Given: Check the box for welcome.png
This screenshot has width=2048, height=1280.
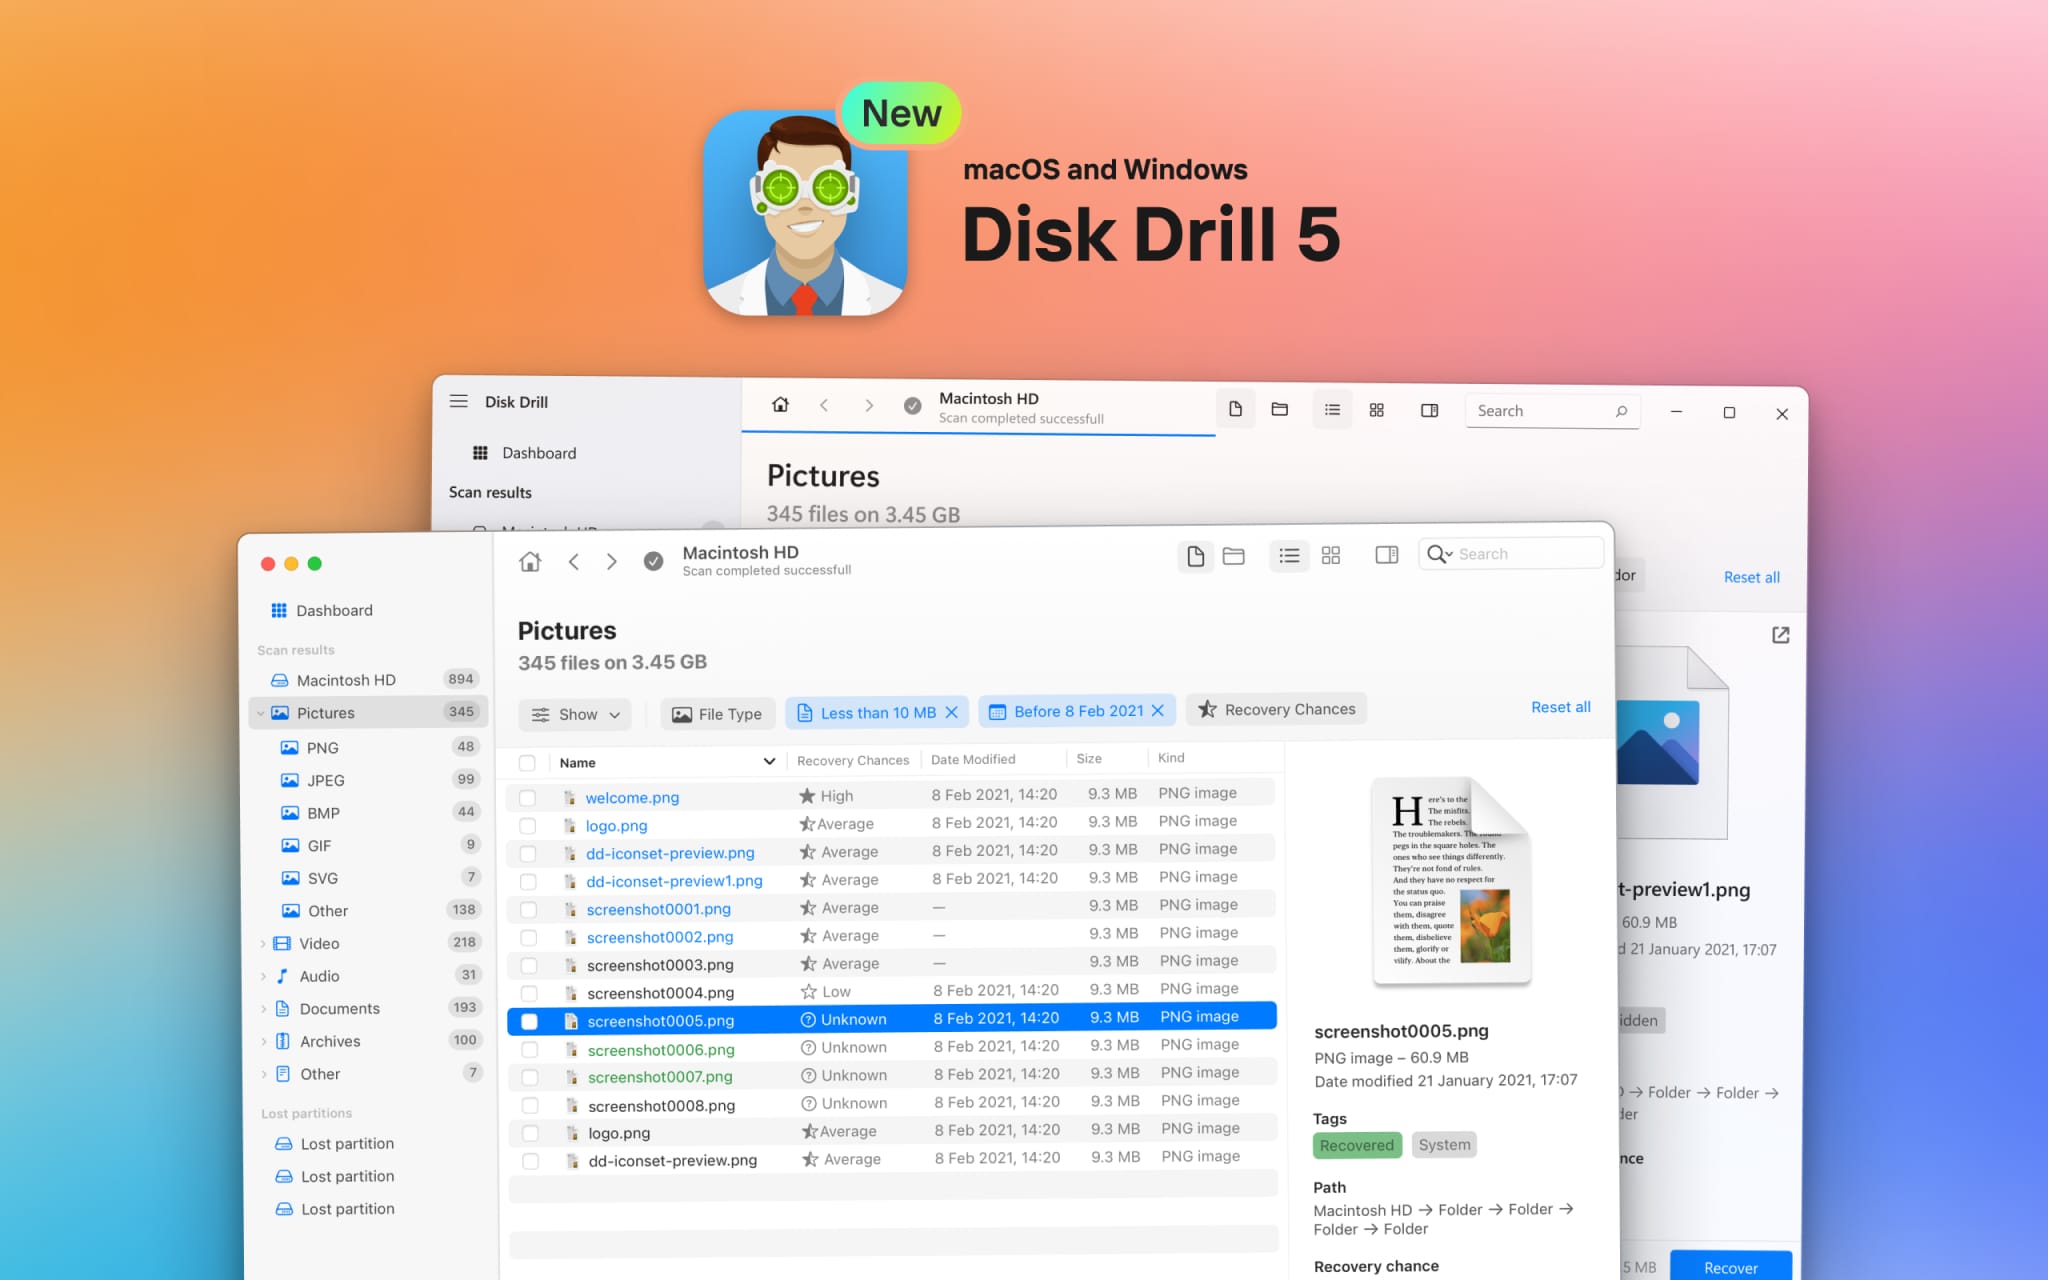Looking at the screenshot, I should tap(527, 798).
